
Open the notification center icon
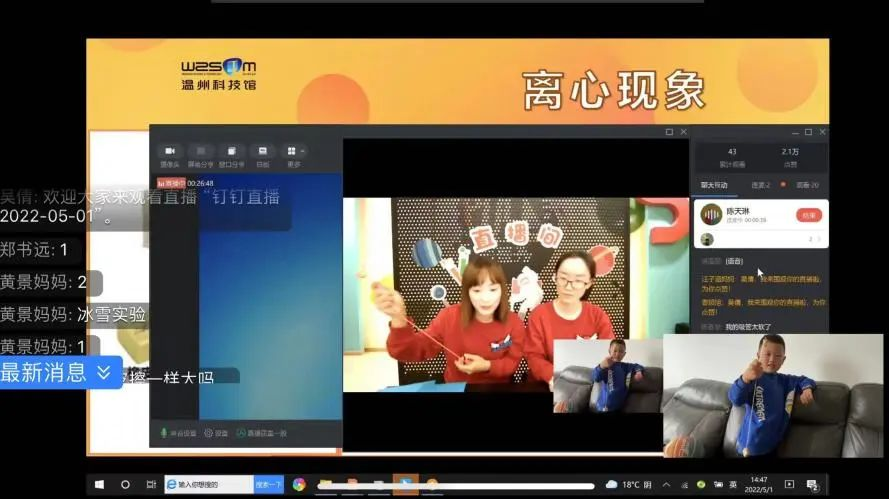(x=812, y=485)
